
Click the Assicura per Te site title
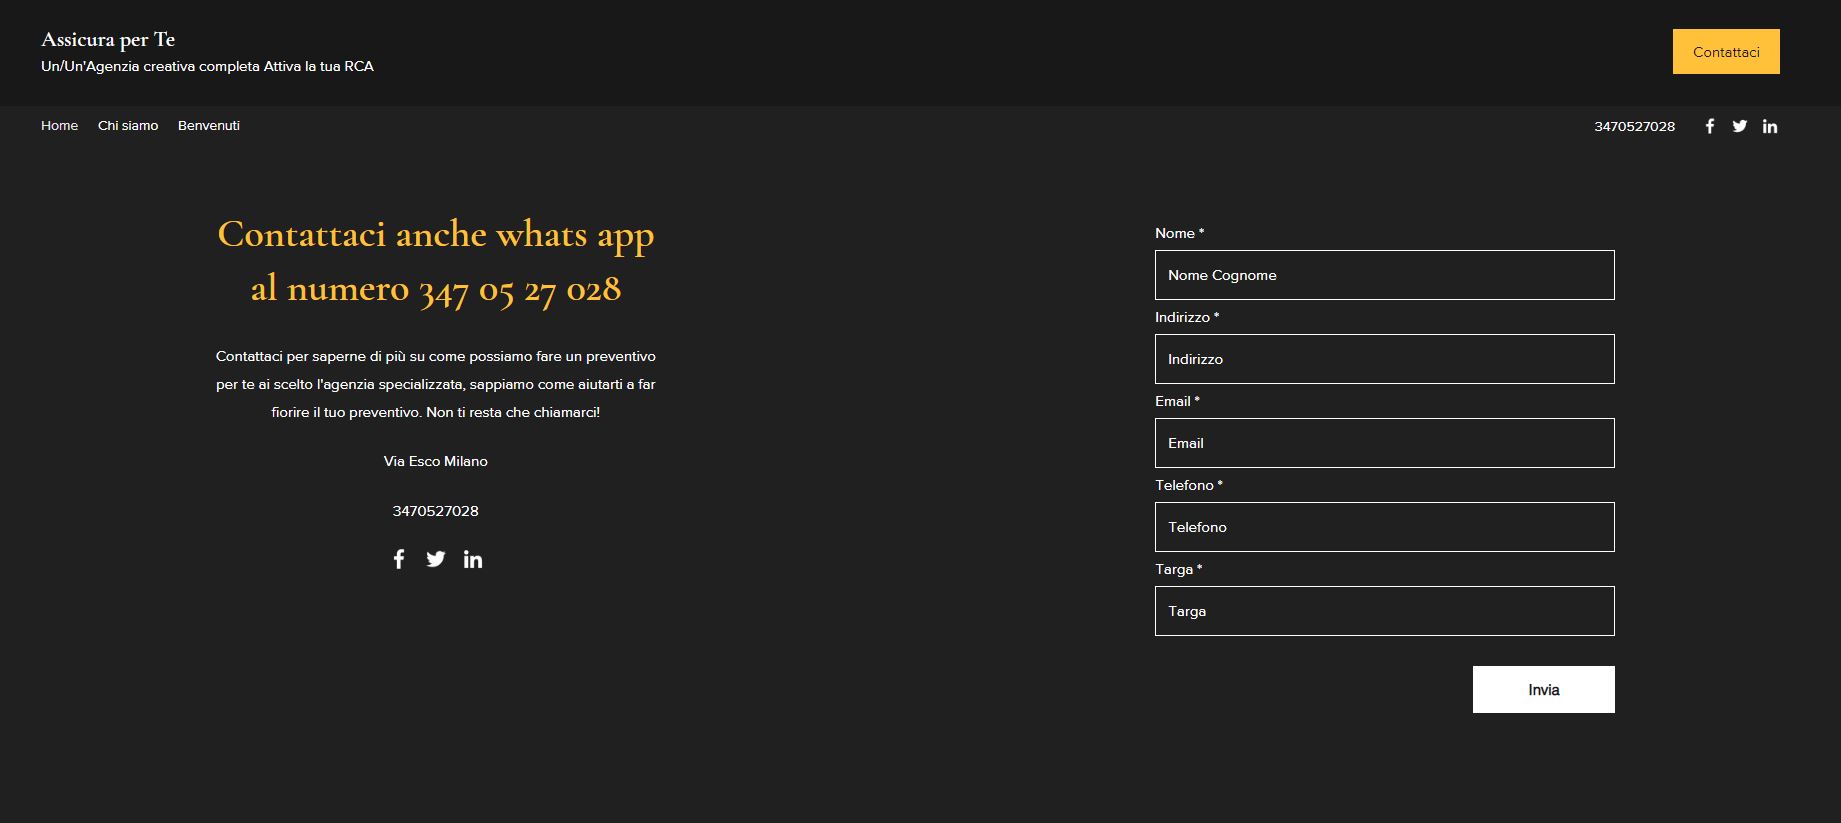point(108,40)
